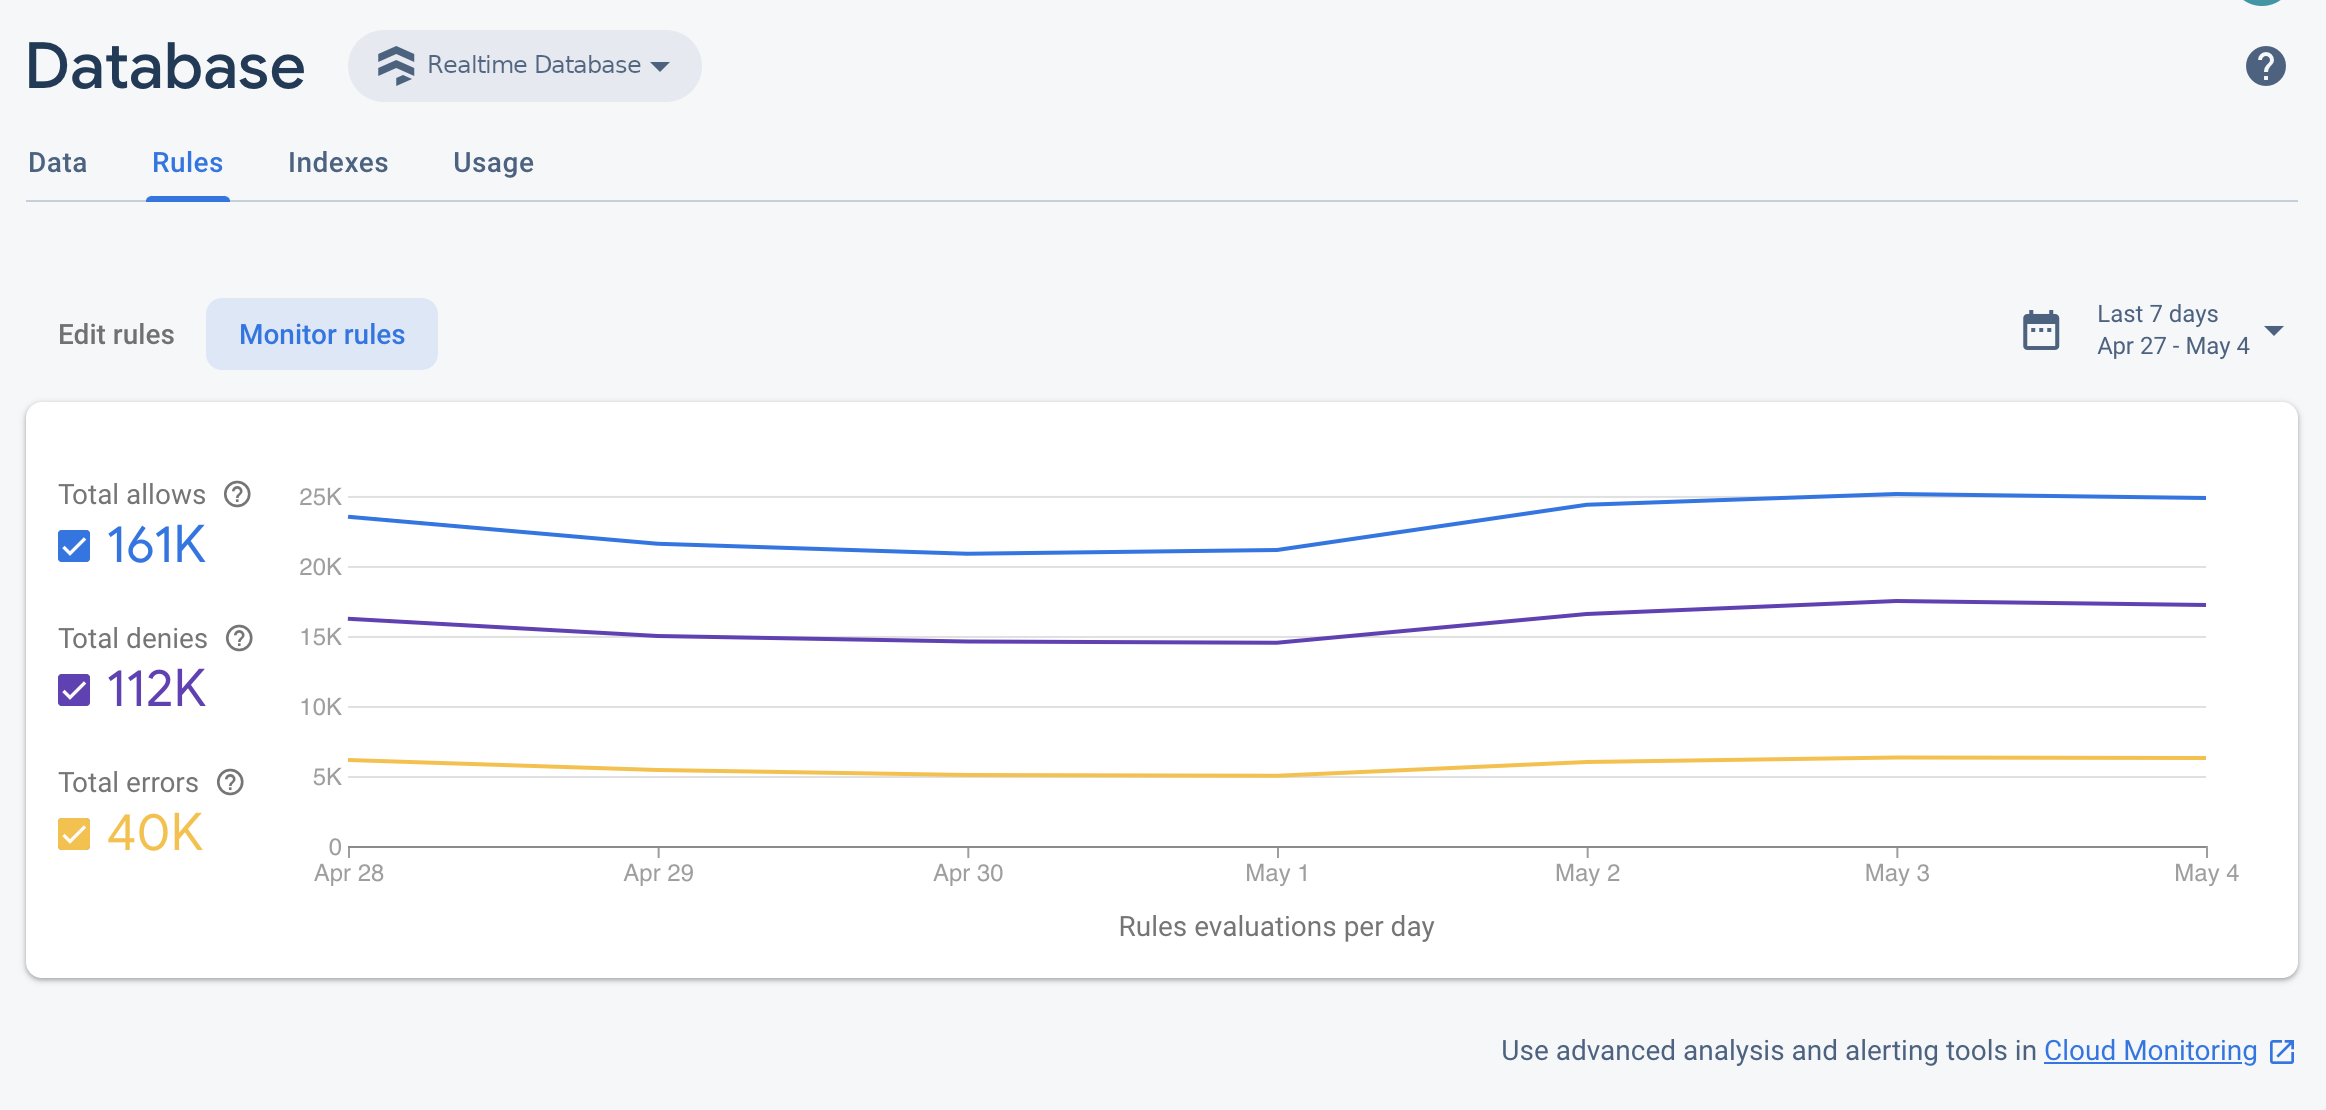Switch to the Data tab
The image size is (2326, 1110).
pyautogui.click(x=58, y=162)
